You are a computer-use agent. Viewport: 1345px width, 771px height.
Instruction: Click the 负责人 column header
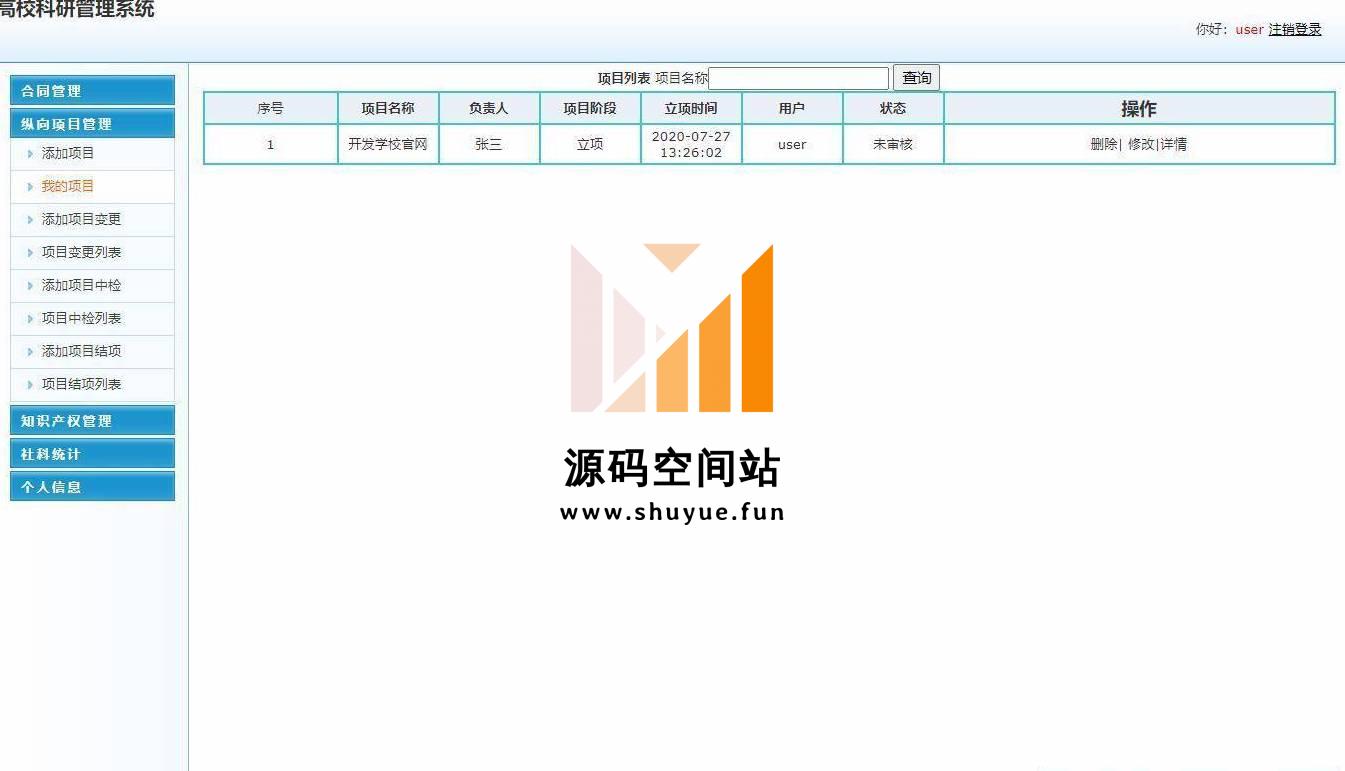click(x=489, y=108)
